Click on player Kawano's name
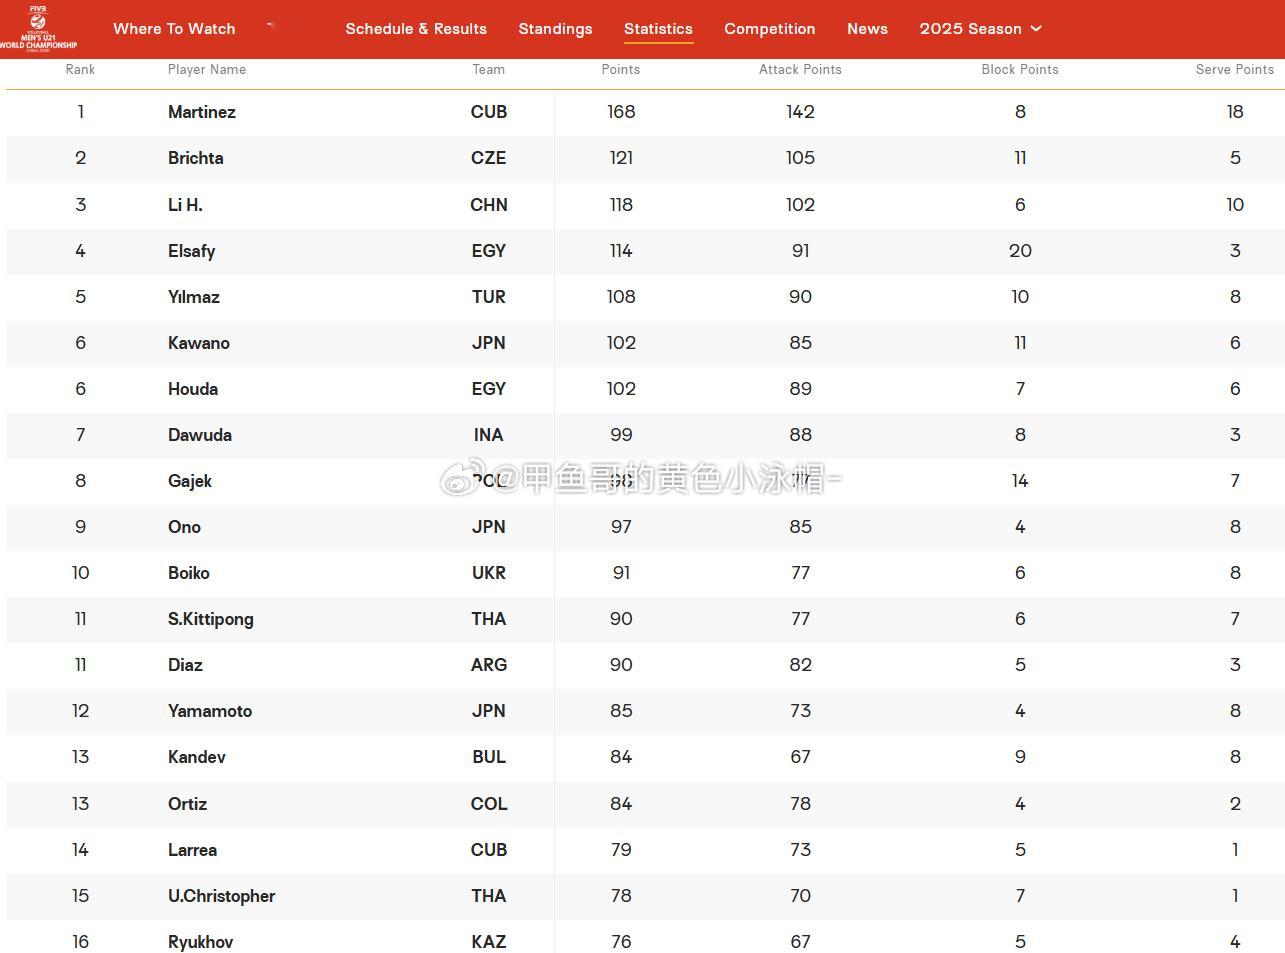Image resolution: width=1285 pixels, height=953 pixels. [x=199, y=343]
